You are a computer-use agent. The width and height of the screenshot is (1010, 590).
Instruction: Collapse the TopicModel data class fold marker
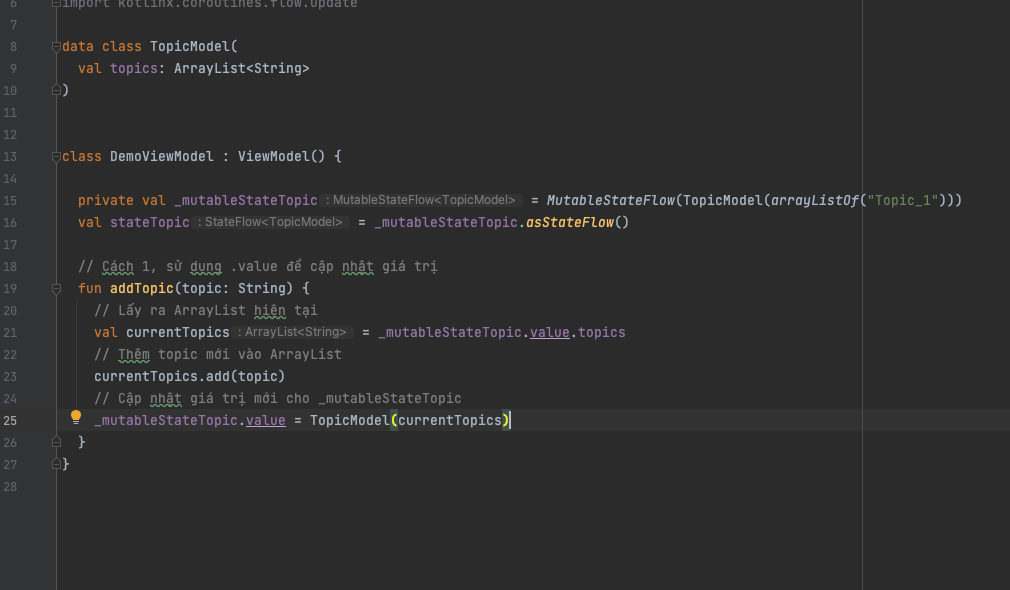click(57, 47)
